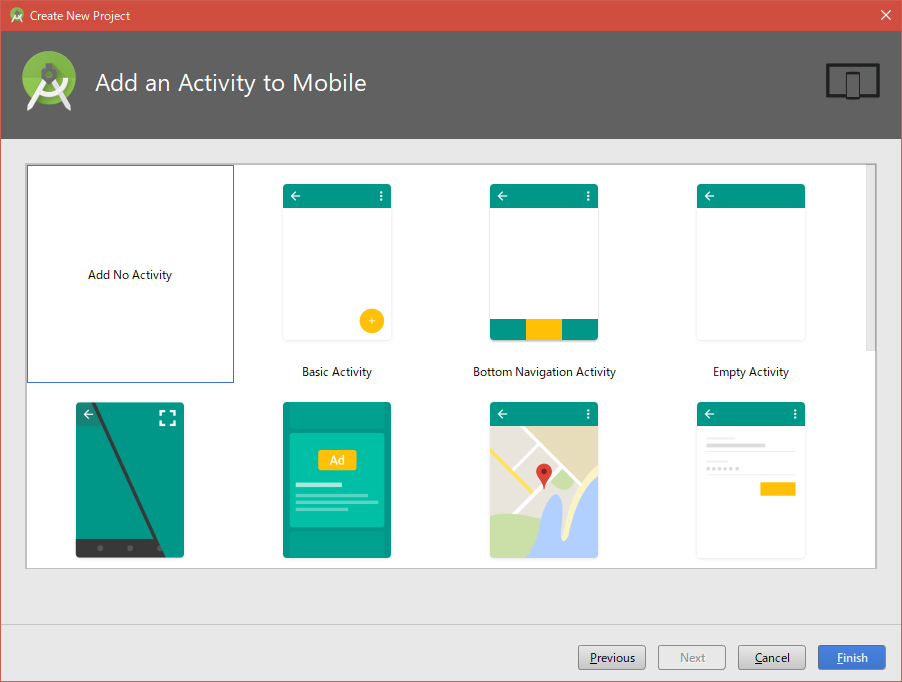Click the tablet form factor icon top right
This screenshot has width=902, height=682.
(852, 81)
